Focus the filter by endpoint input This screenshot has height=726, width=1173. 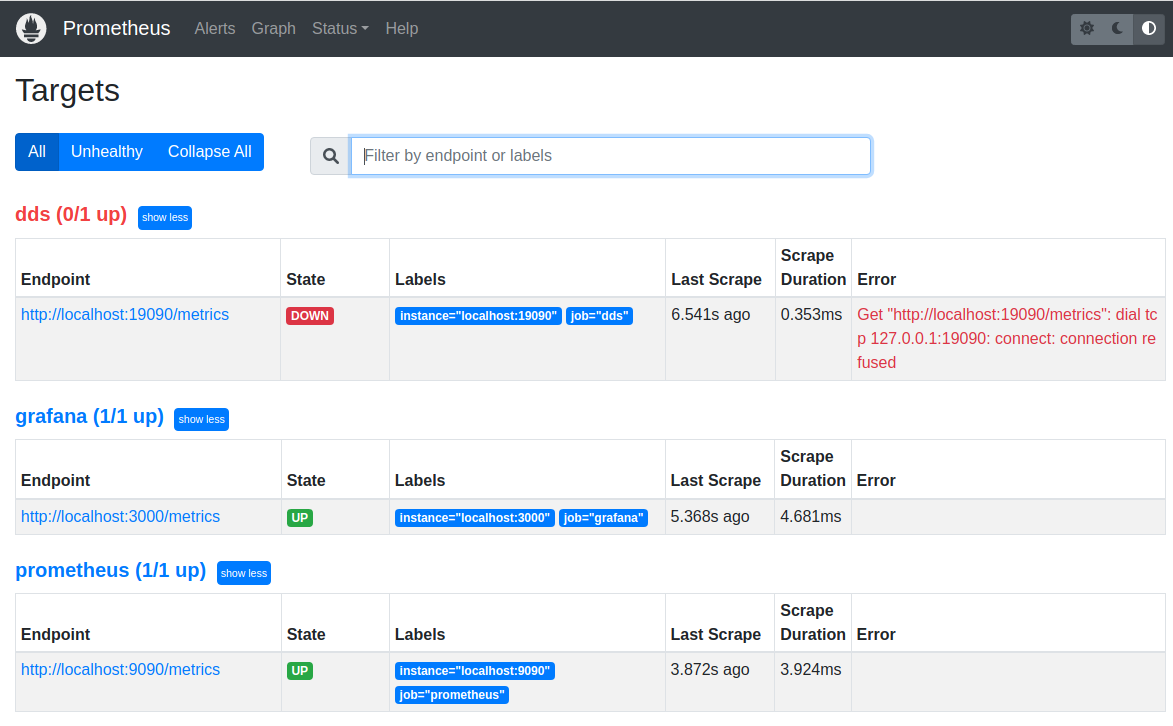click(x=610, y=156)
